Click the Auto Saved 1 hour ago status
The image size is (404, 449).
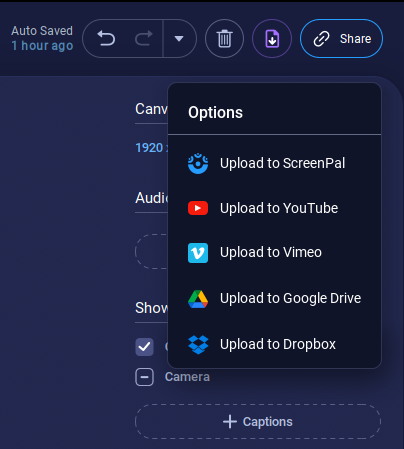tap(42, 38)
